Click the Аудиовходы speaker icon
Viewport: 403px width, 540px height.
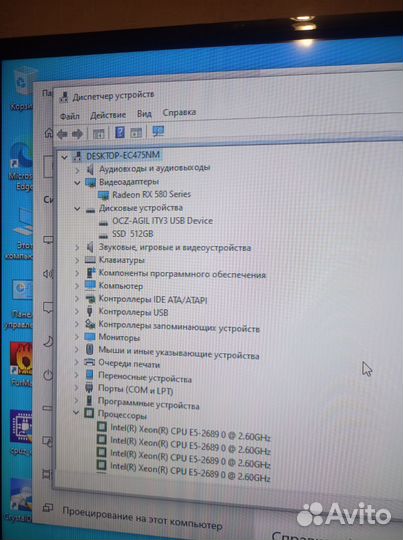click(90, 170)
